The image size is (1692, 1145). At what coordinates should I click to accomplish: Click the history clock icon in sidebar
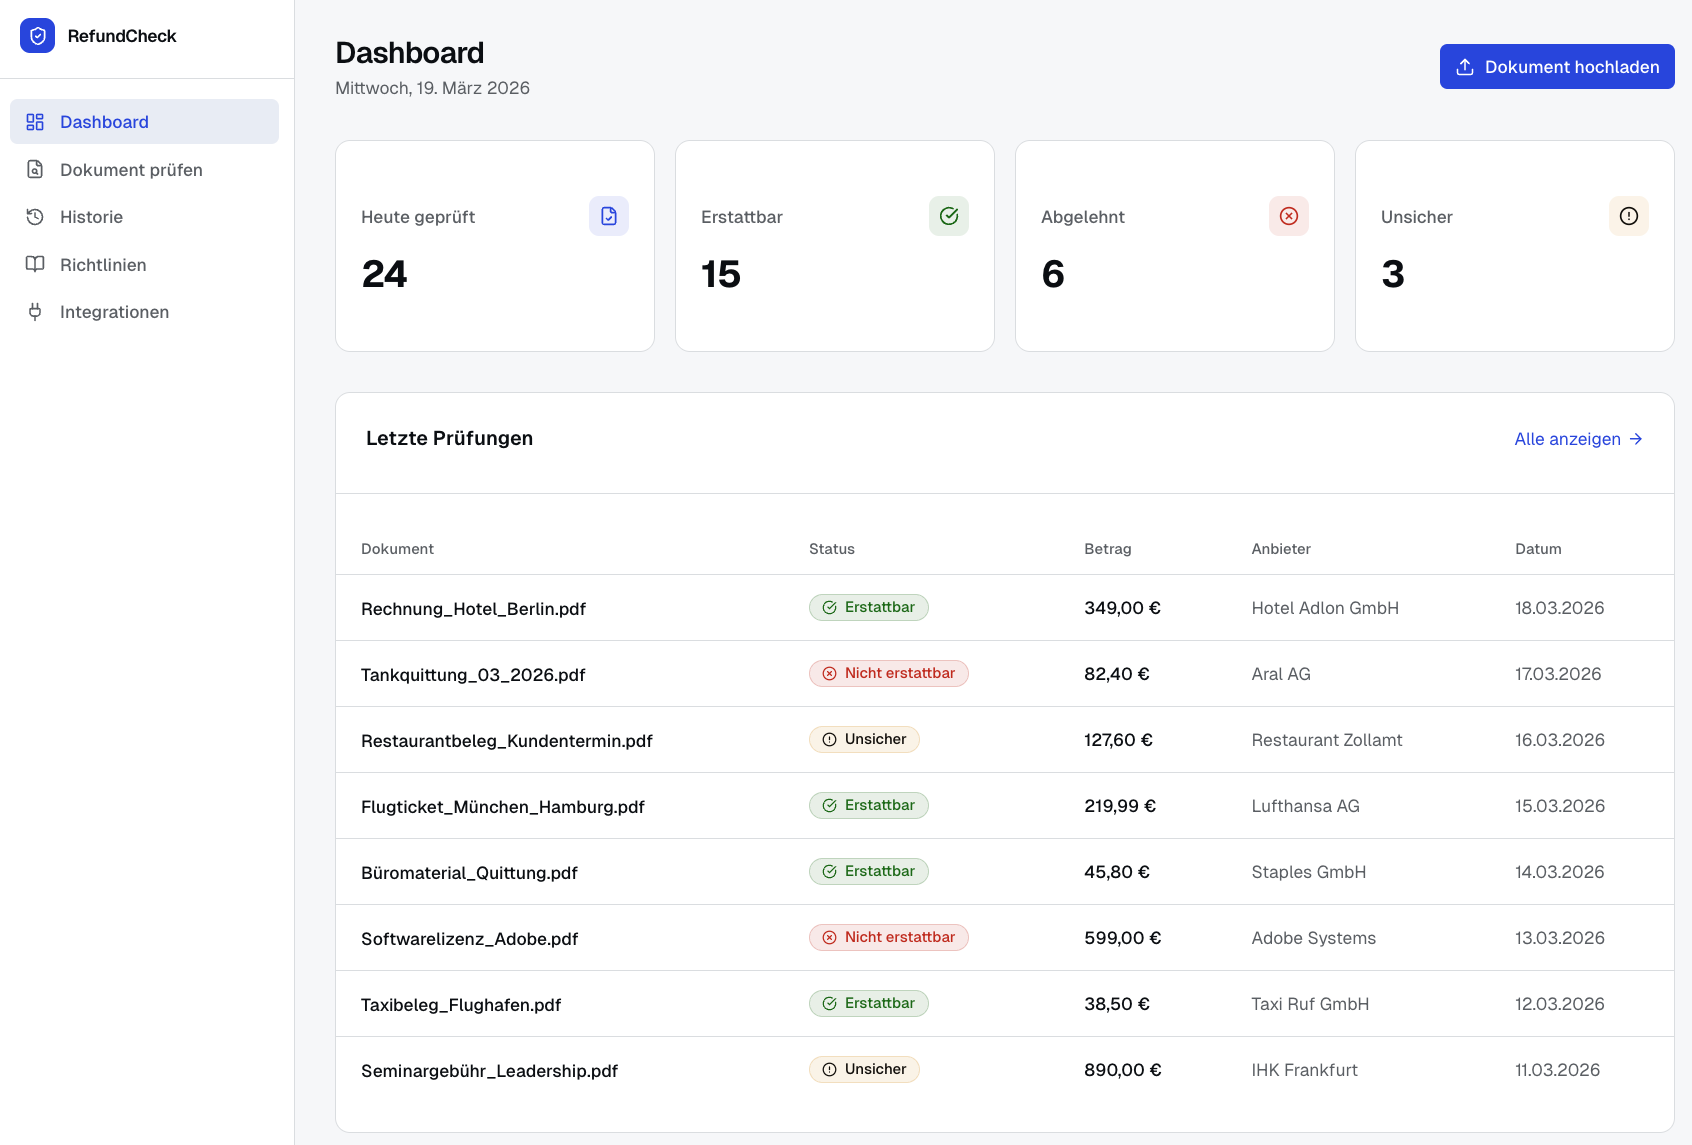(x=35, y=217)
